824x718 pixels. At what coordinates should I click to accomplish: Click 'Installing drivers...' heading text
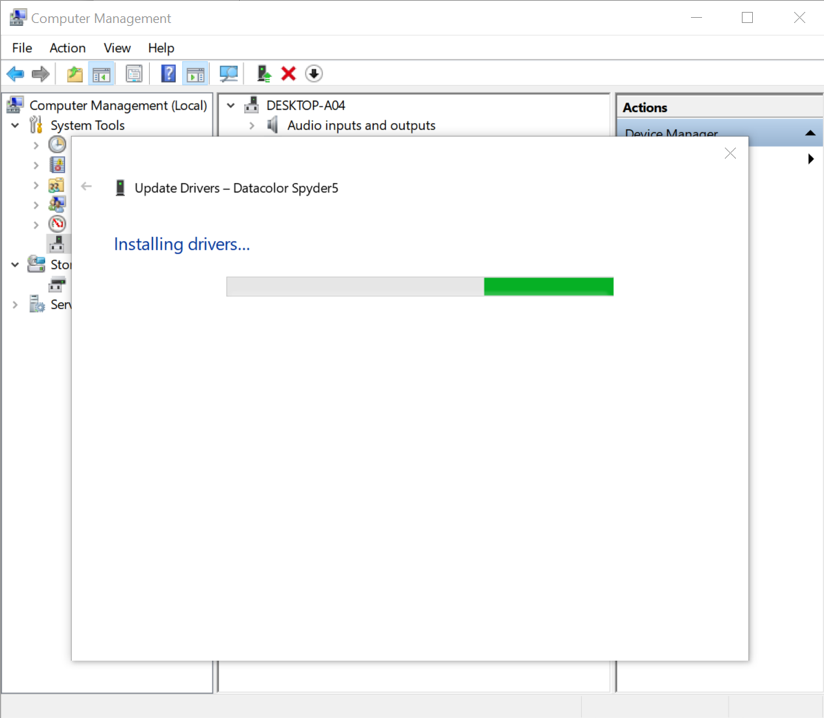click(182, 244)
